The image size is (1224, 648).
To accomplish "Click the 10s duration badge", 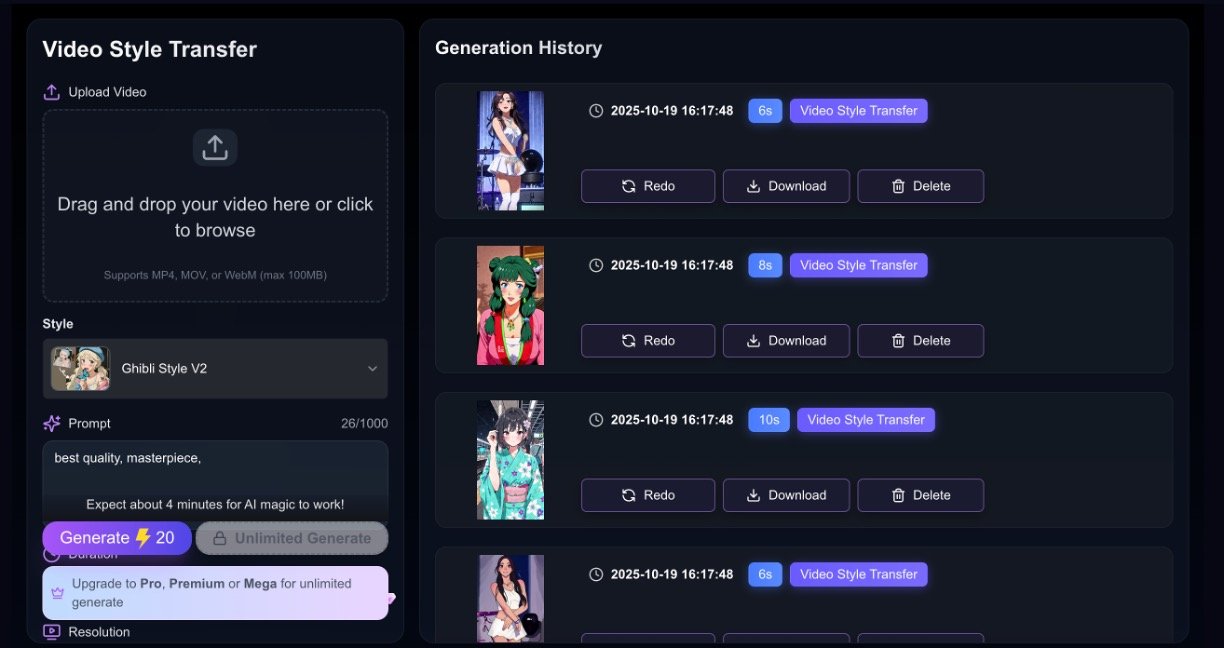I will coord(768,420).
